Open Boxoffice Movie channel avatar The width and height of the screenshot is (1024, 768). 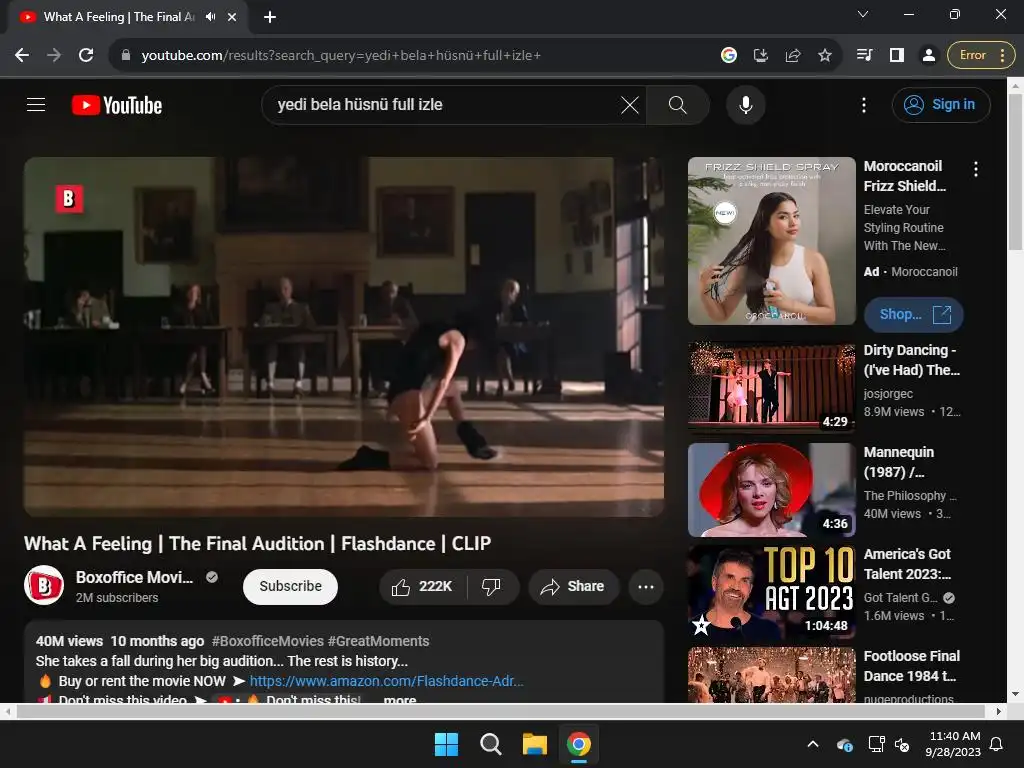pos(44,585)
